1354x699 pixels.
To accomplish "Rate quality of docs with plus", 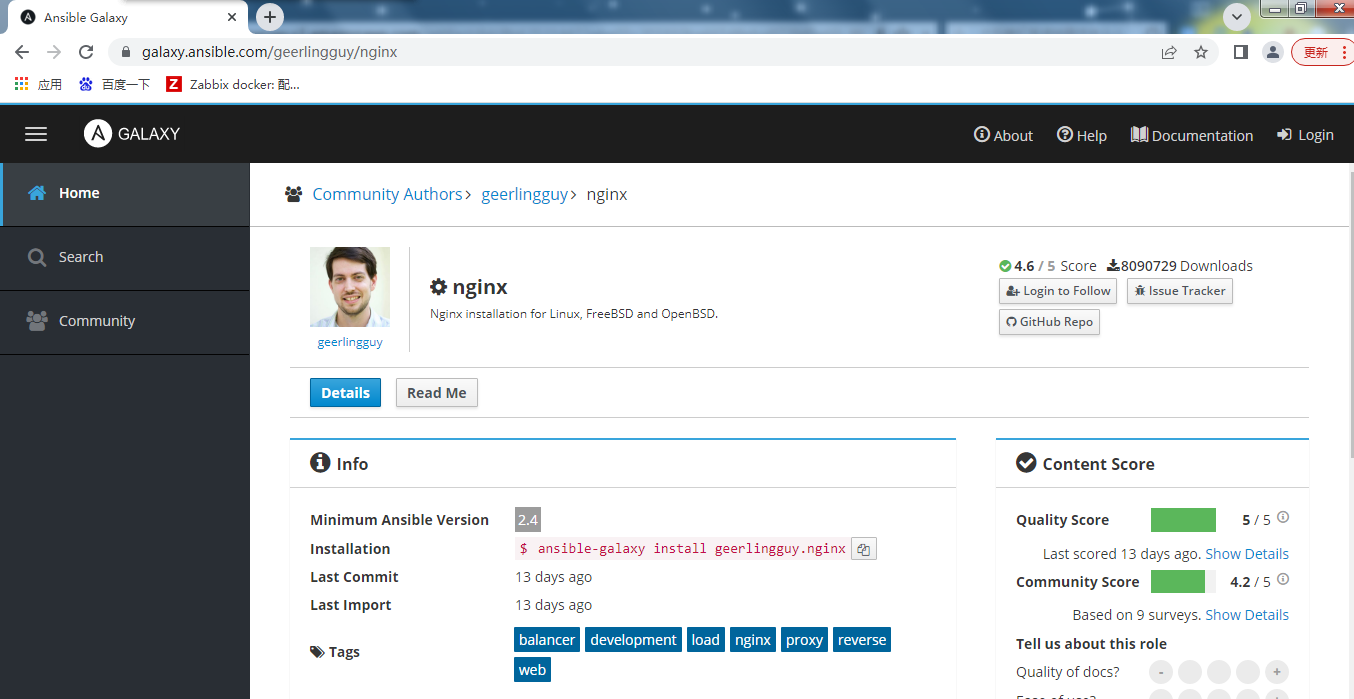I will tap(1275, 672).
